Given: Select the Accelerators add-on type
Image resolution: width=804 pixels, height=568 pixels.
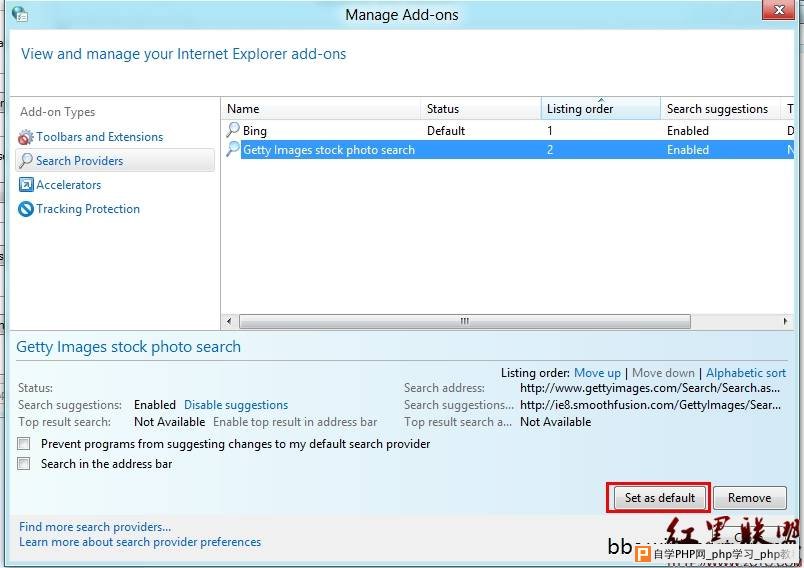Looking at the screenshot, I should pos(68,185).
